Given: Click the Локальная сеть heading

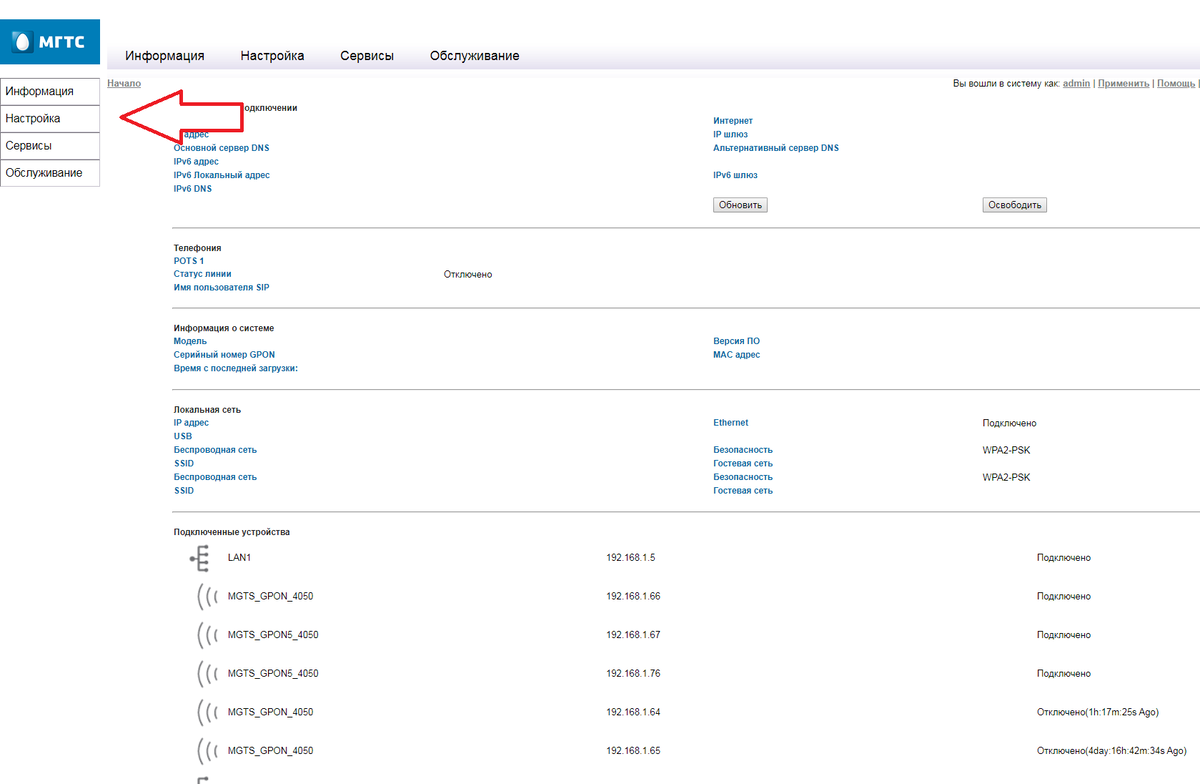Looking at the screenshot, I should tap(207, 410).
